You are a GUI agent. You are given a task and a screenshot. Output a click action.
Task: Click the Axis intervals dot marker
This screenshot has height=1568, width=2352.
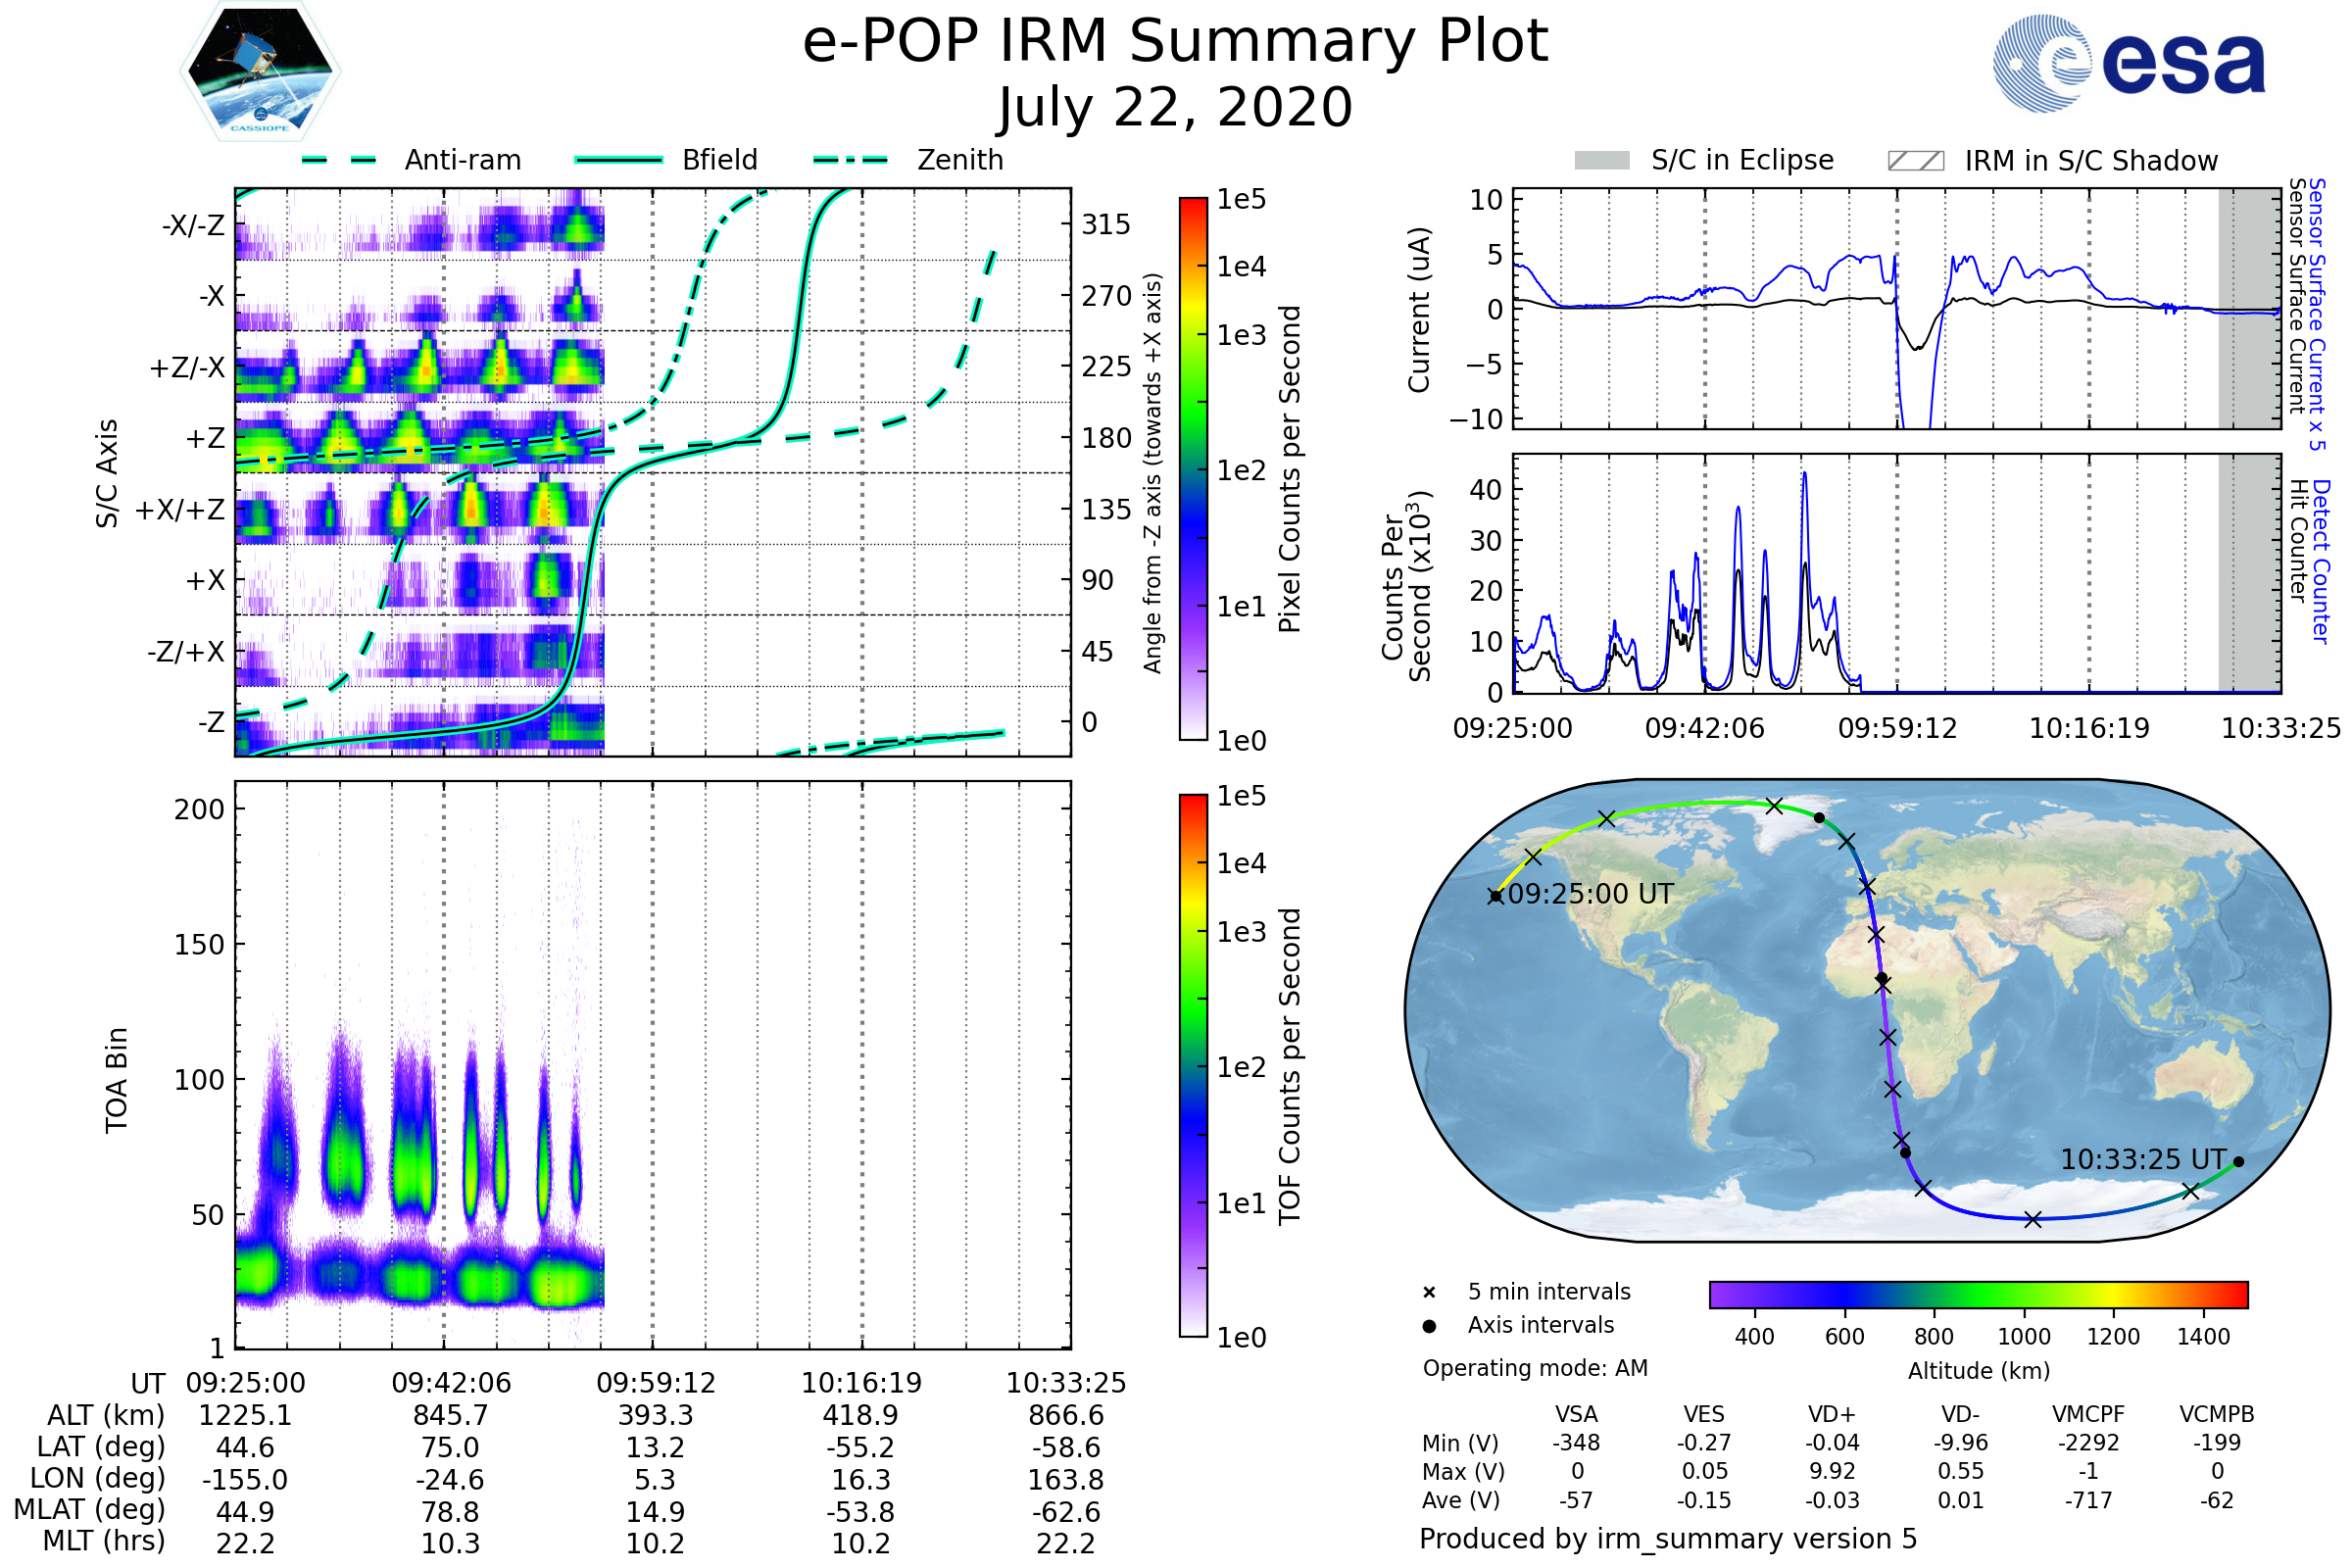tap(1429, 1326)
